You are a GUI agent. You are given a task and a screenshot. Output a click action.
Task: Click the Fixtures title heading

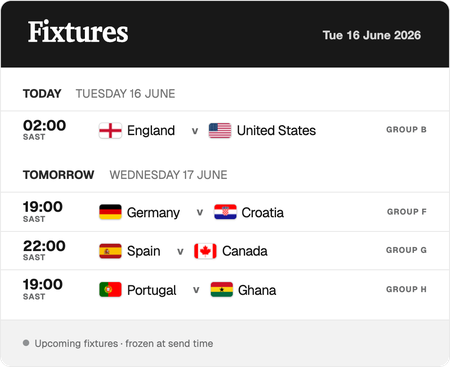coord(78,32)
